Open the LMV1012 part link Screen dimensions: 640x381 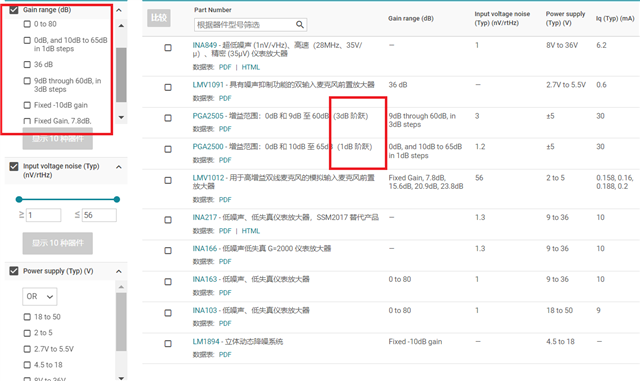click(208, 178)
